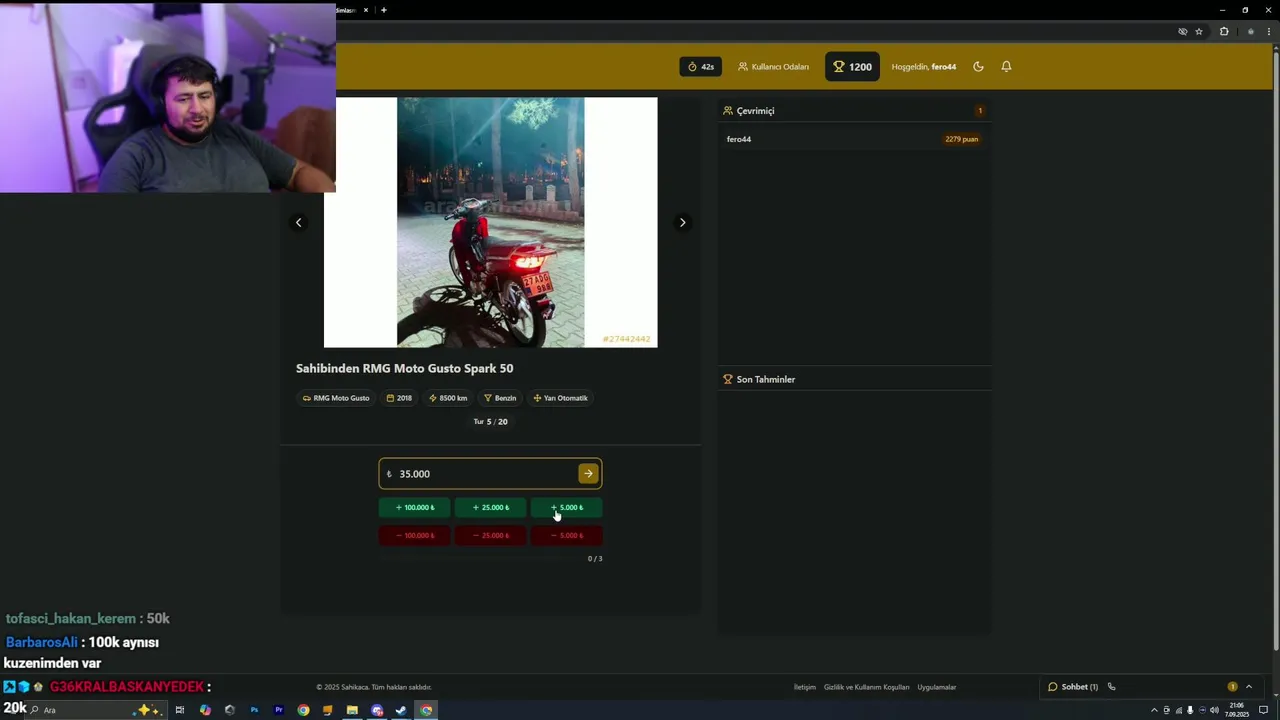Open the taskbar clock and date
Image resolution: width=1280 pixels, height=720 pixels.
coord(1239,710)
